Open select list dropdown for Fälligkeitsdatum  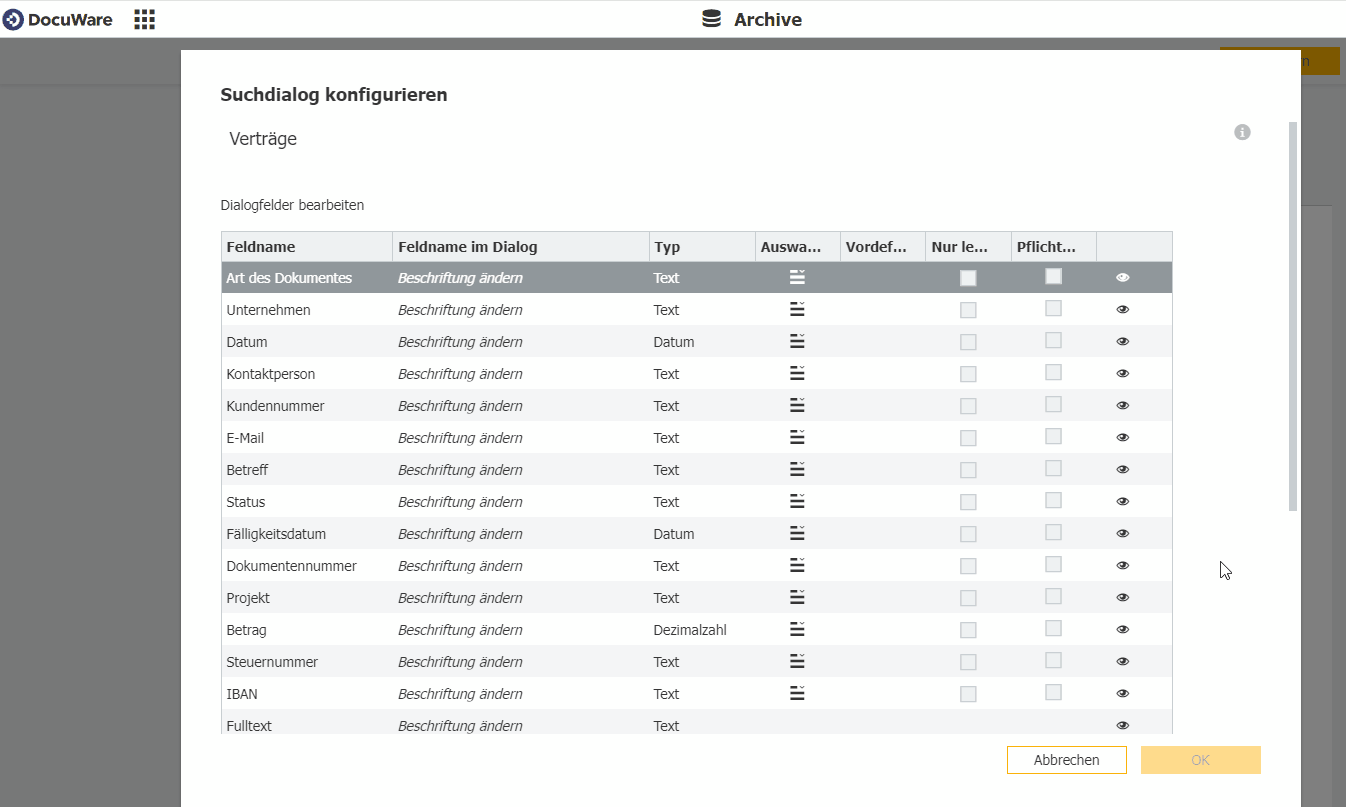[797, 534]
